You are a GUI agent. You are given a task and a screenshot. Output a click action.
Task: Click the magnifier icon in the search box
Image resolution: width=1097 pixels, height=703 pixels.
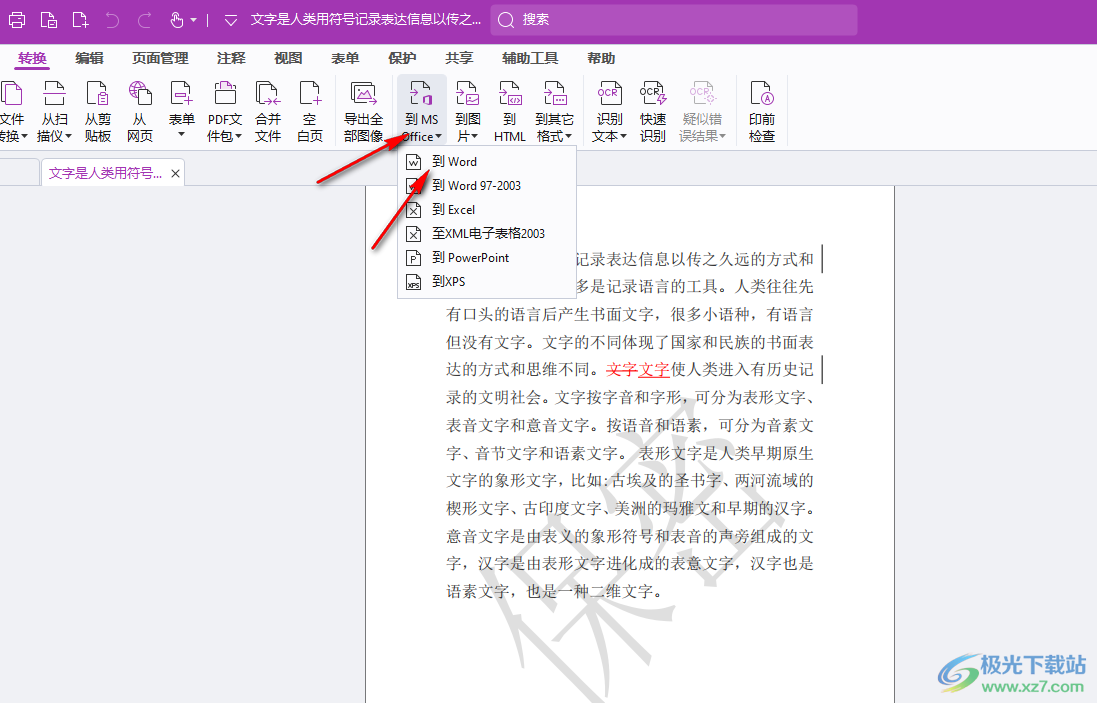click(x=506, y=20)
